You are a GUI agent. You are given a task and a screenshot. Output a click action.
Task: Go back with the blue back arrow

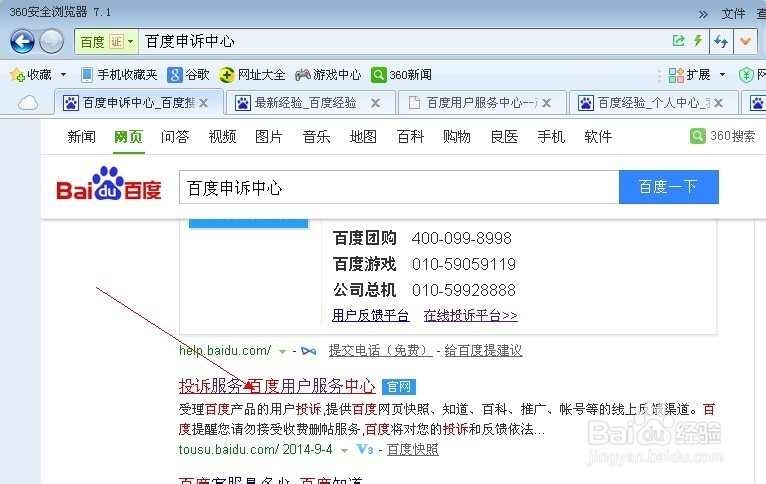[22, 42]
